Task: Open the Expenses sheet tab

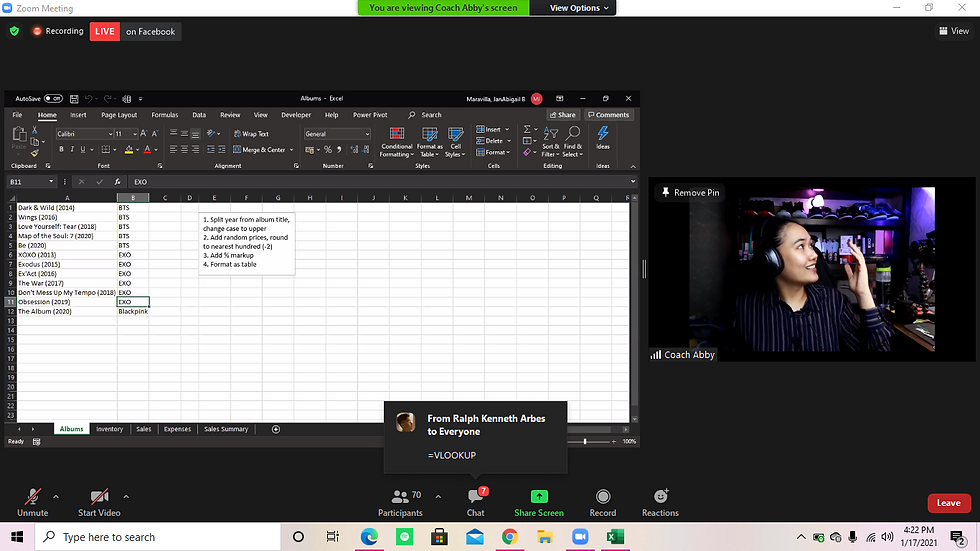Action: click(x=177, y=429)
